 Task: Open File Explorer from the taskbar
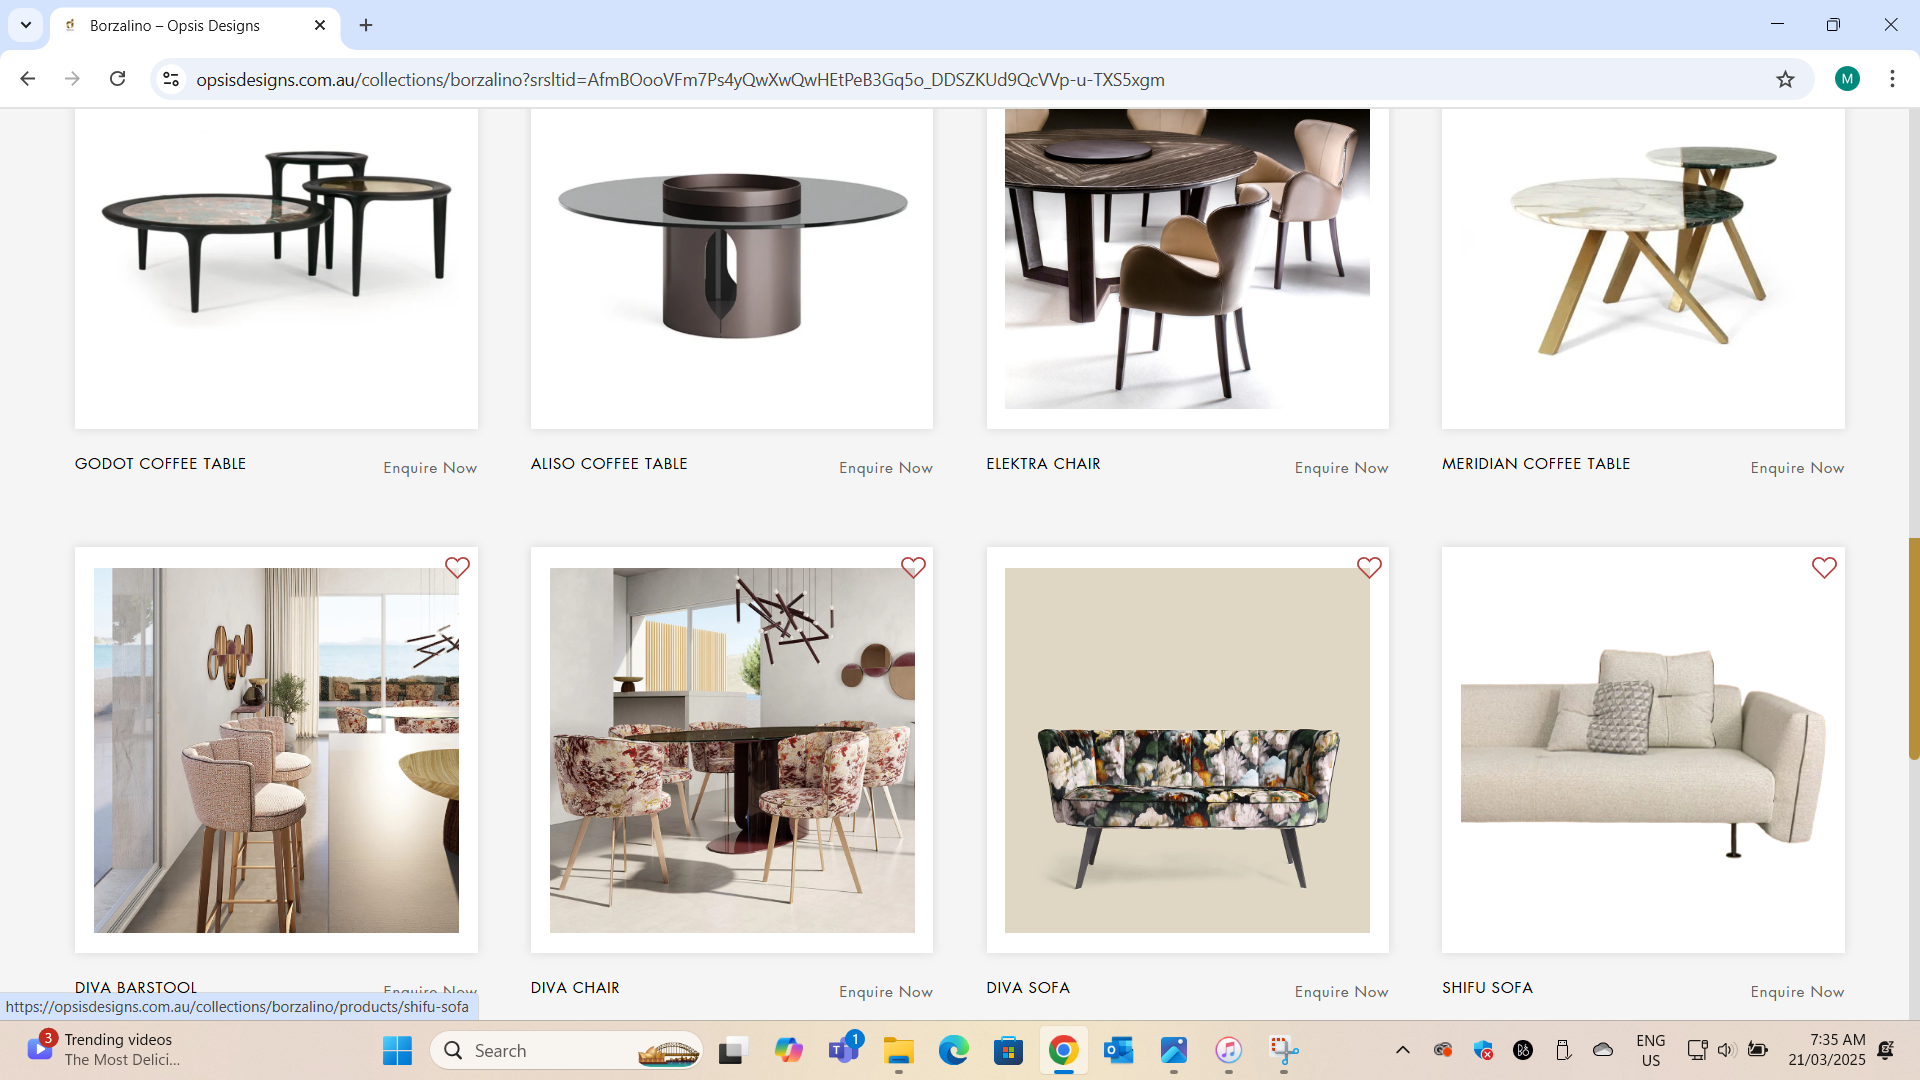point(898,1051)
